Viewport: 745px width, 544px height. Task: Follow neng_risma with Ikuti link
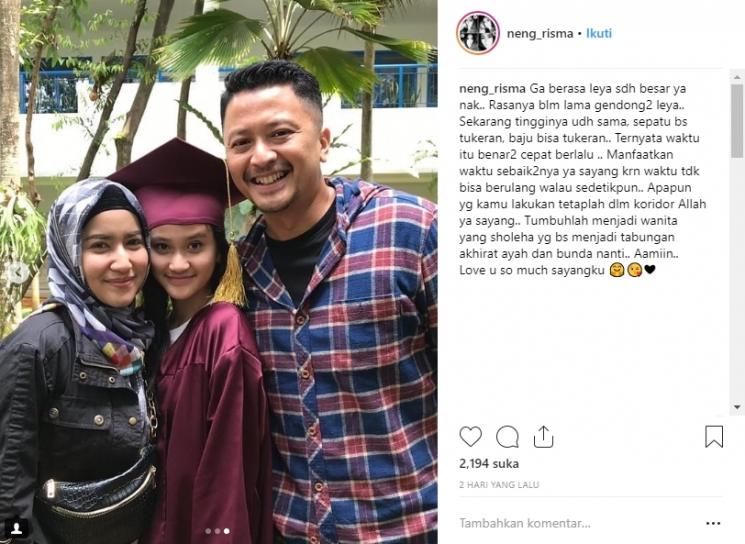point(599,33)
